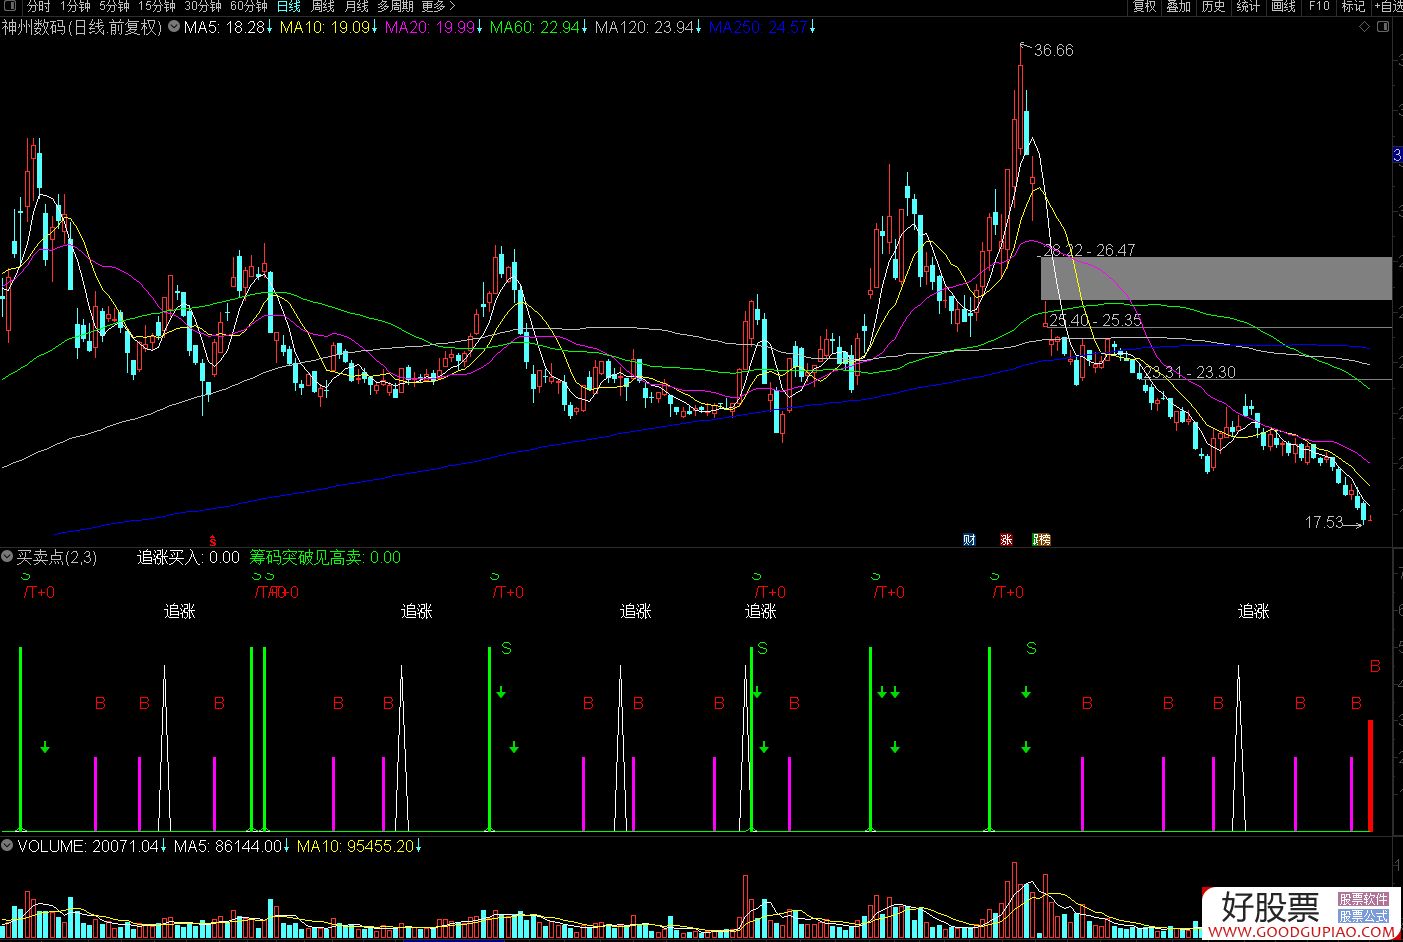Expand 更多 period options
1403x942 pixels.
point(438,7)
